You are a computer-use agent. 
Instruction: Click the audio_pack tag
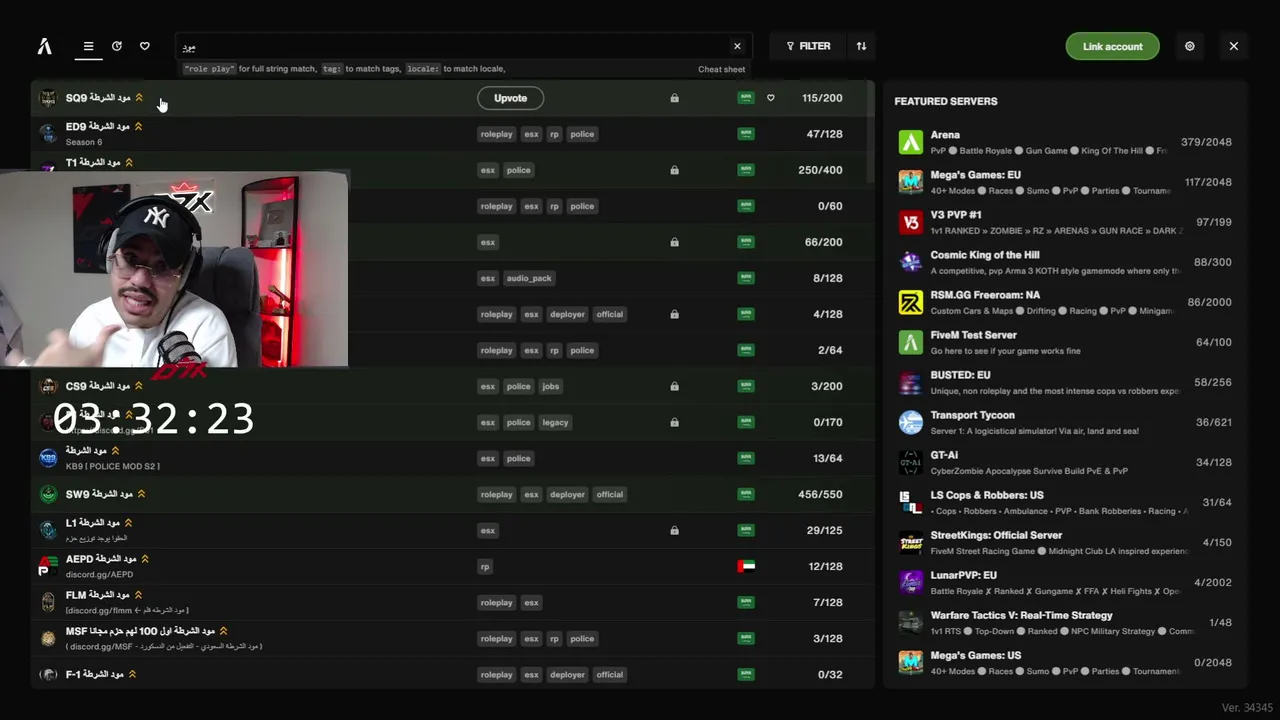point(529,278)
